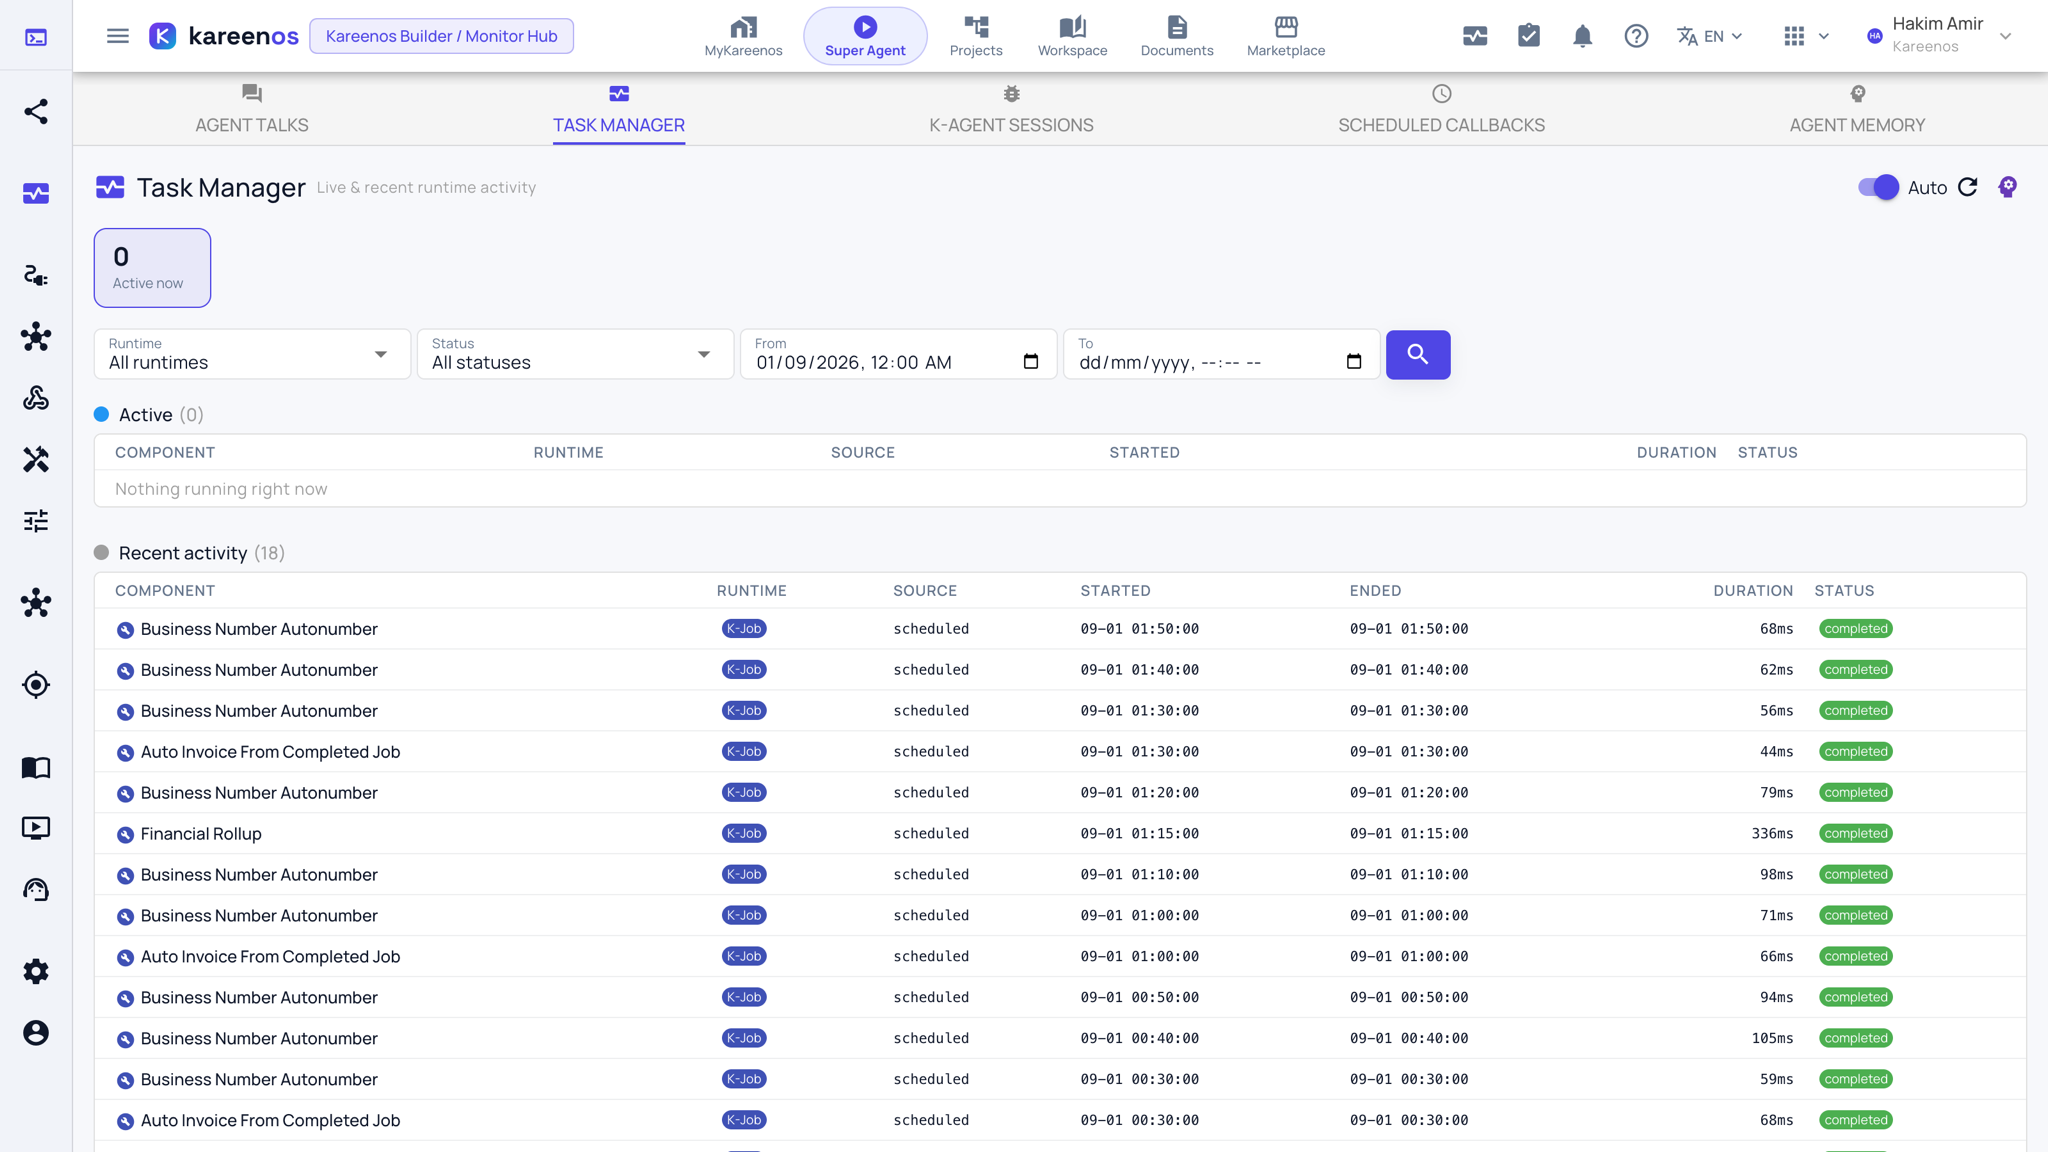Image resolution: width=2048 pixels, height=1152 pixels.
Task: Click the Active now counter card
Action: click(x=152, y=268)
